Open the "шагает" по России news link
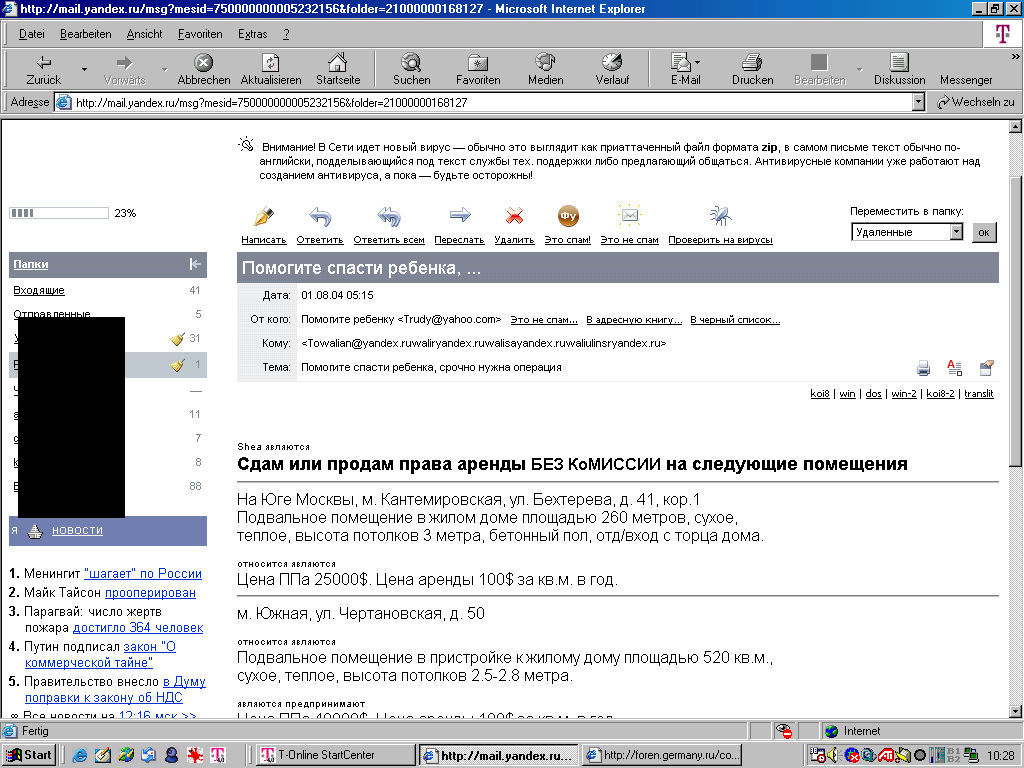 click(143, 573)
